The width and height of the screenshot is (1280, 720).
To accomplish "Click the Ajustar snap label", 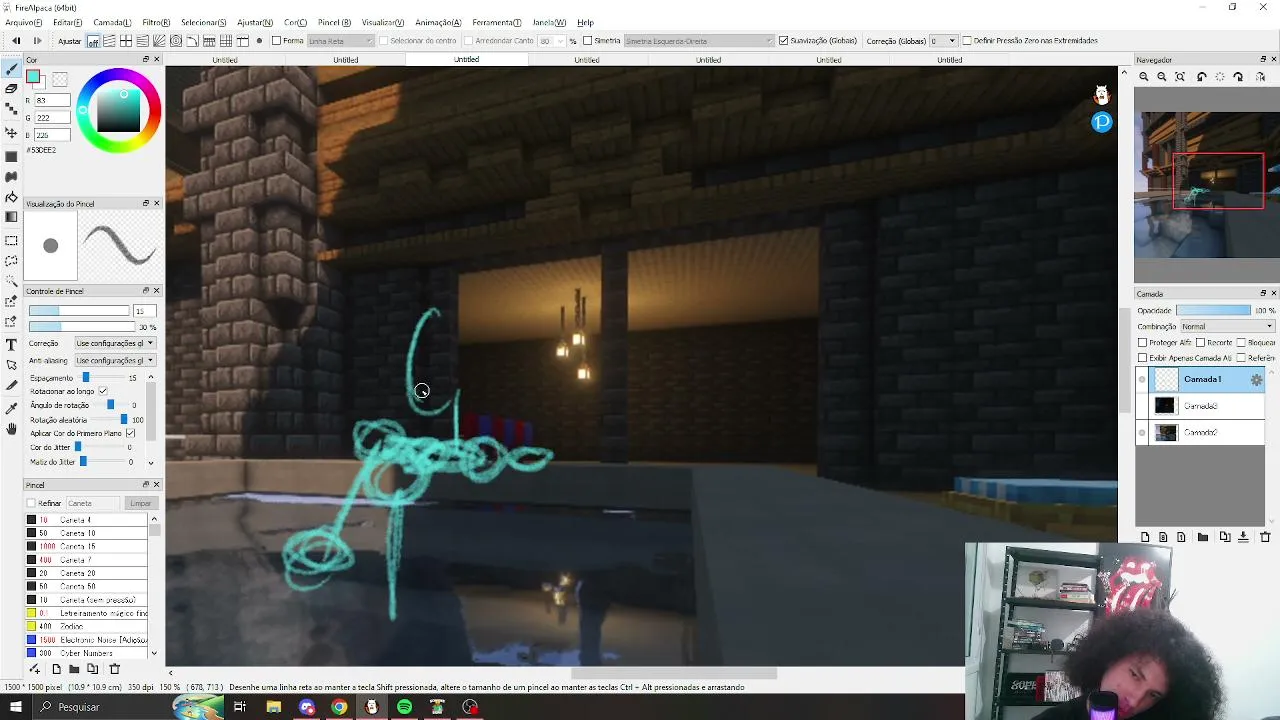I will click(70, 41).
